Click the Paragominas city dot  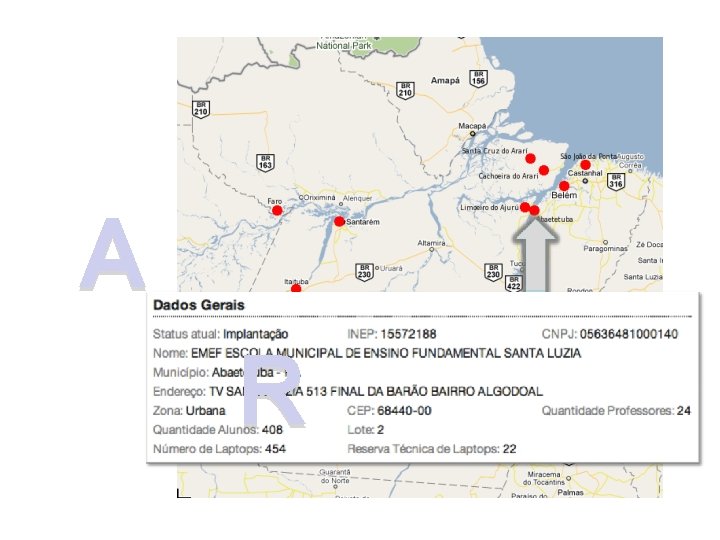pyautogui.click(x=605, y=242)
